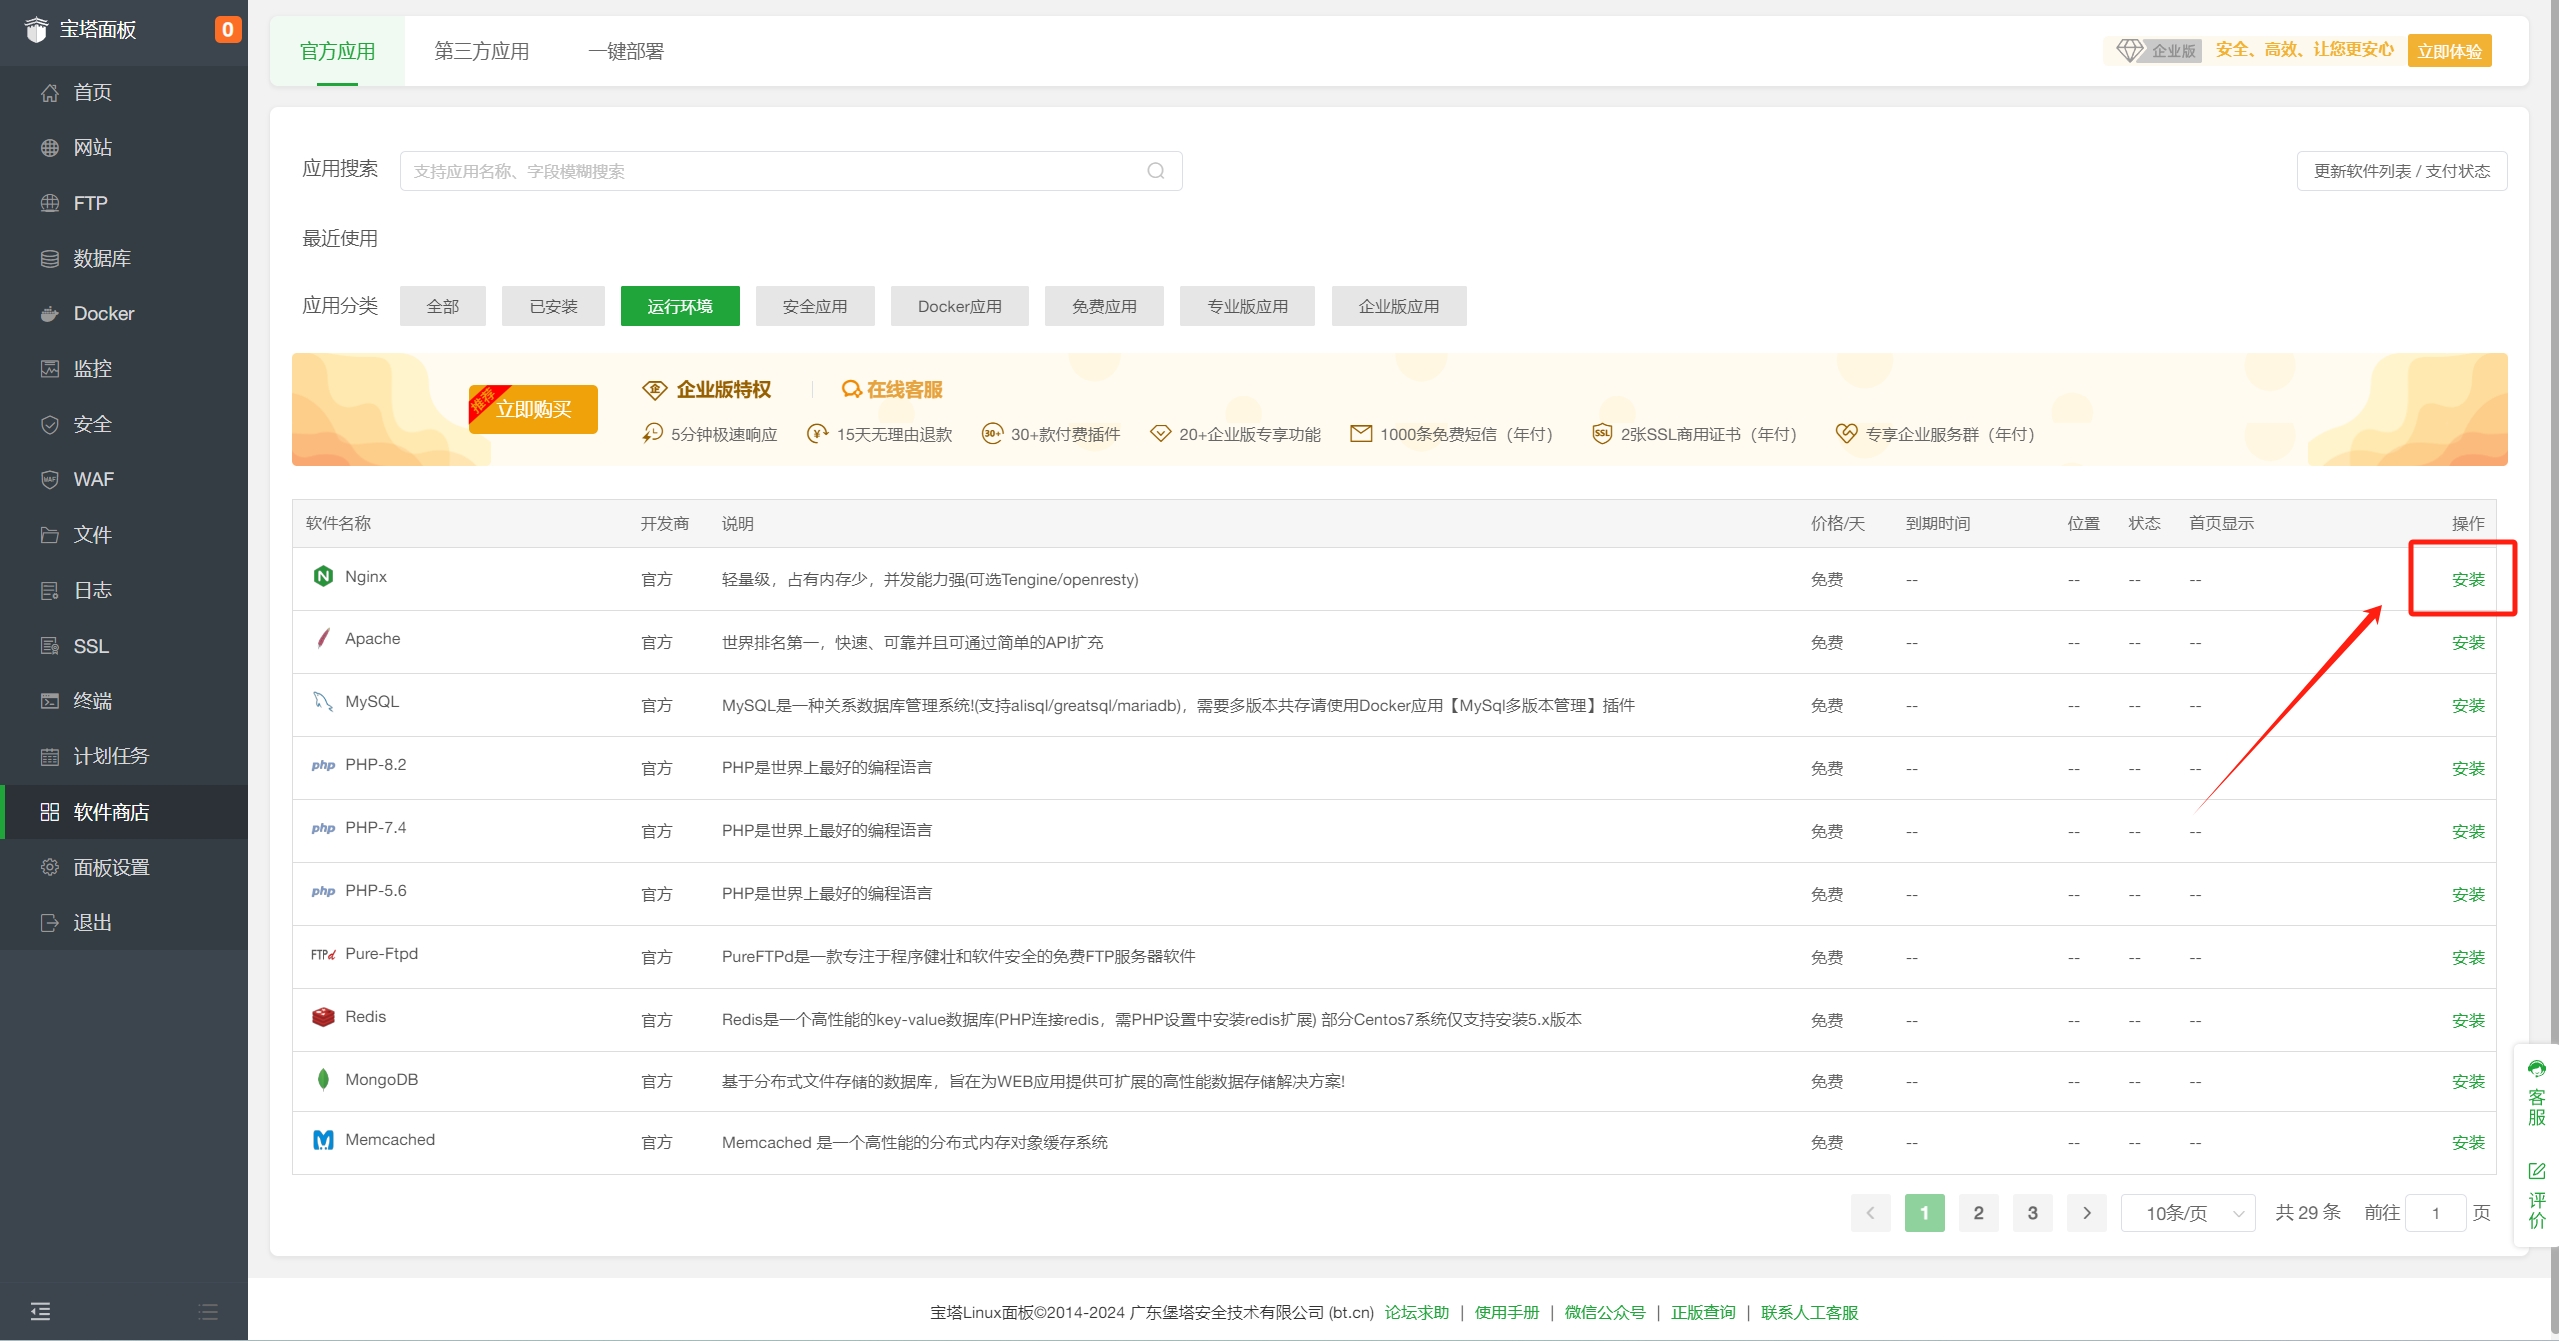Select the 已安装 category filter
This screenshot has width=2559, height=1341.
coord(553,306)
